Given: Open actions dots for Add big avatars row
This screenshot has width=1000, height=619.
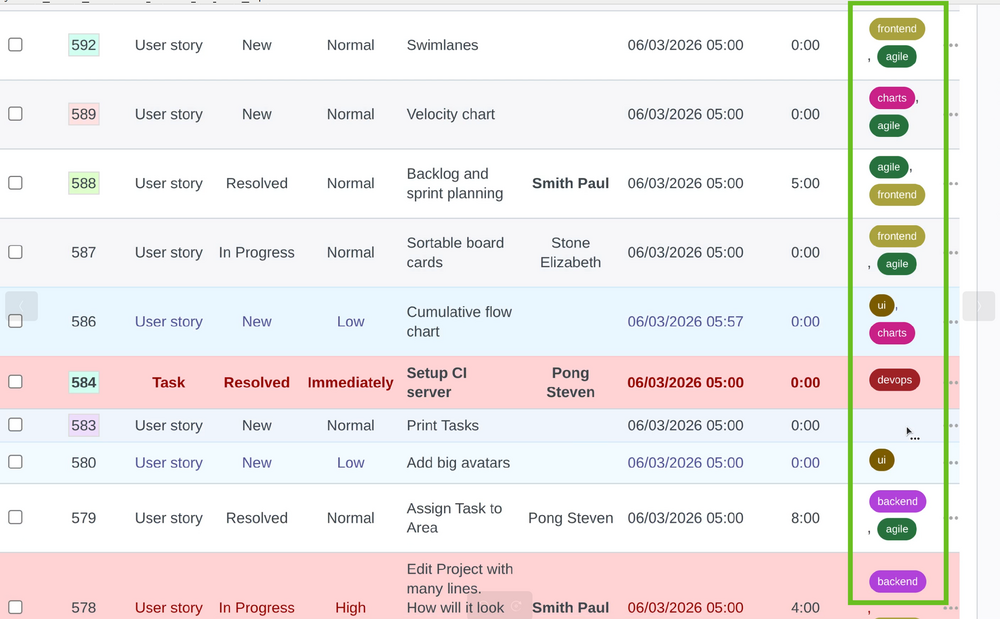Looking at the screenshot, I should tap(953, 463).
